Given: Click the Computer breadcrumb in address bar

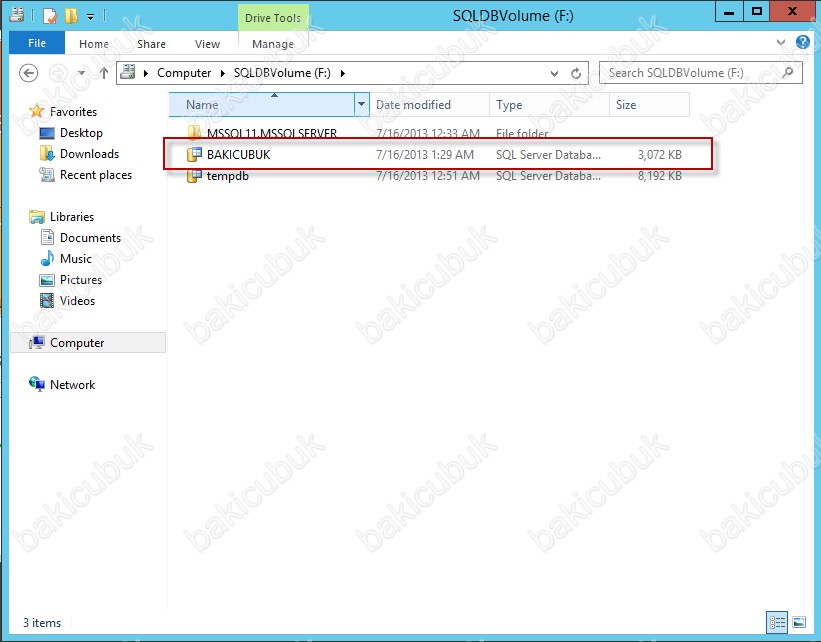Looking at the screenshot, I should (184, 73).
